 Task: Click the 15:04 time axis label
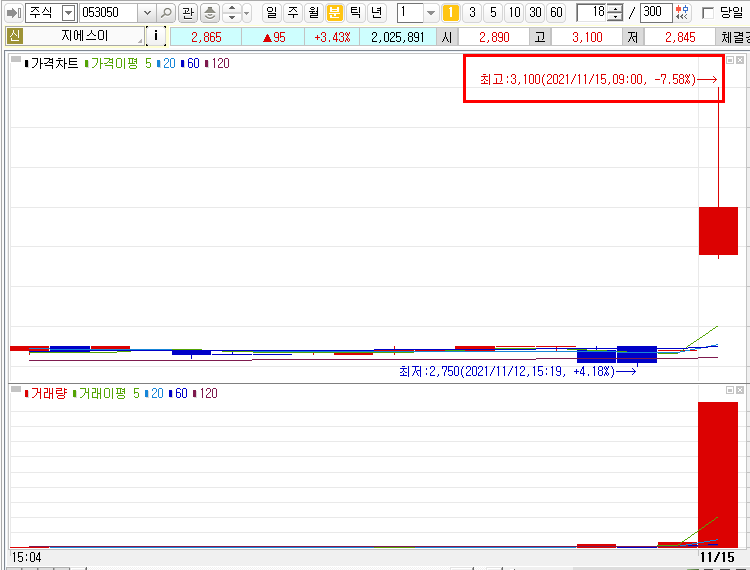[x=26, y=557]
